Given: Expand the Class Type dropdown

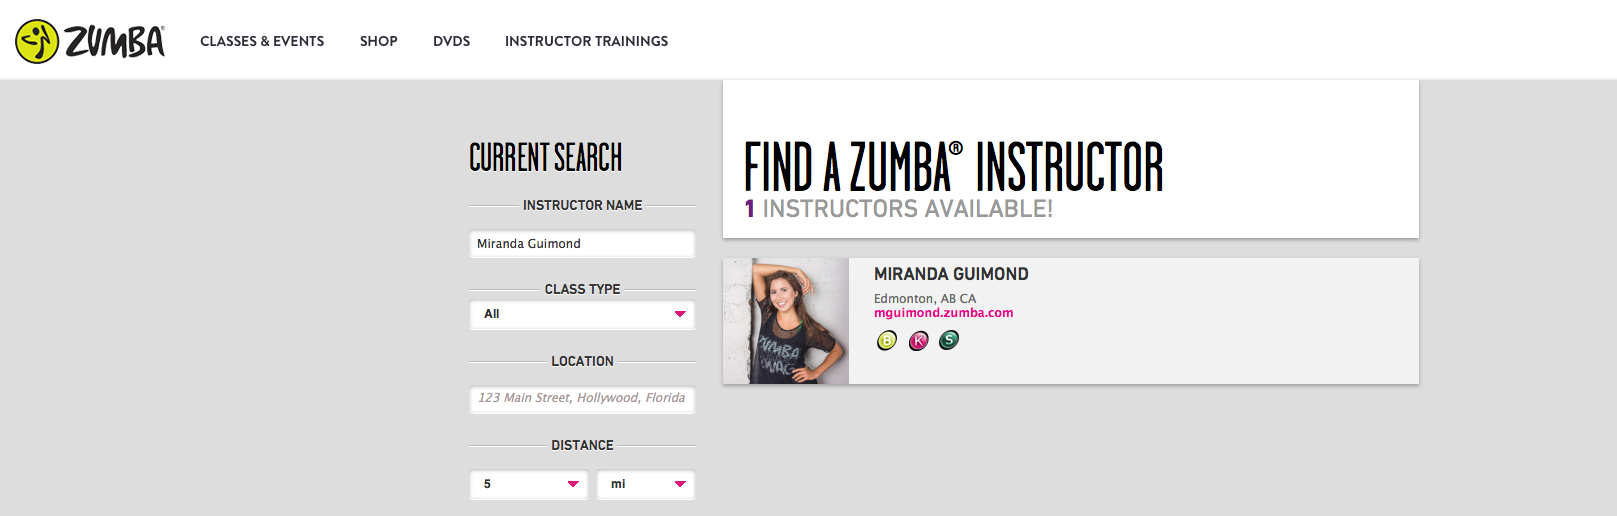Looking at the screenshot, I should coord(582,314).
